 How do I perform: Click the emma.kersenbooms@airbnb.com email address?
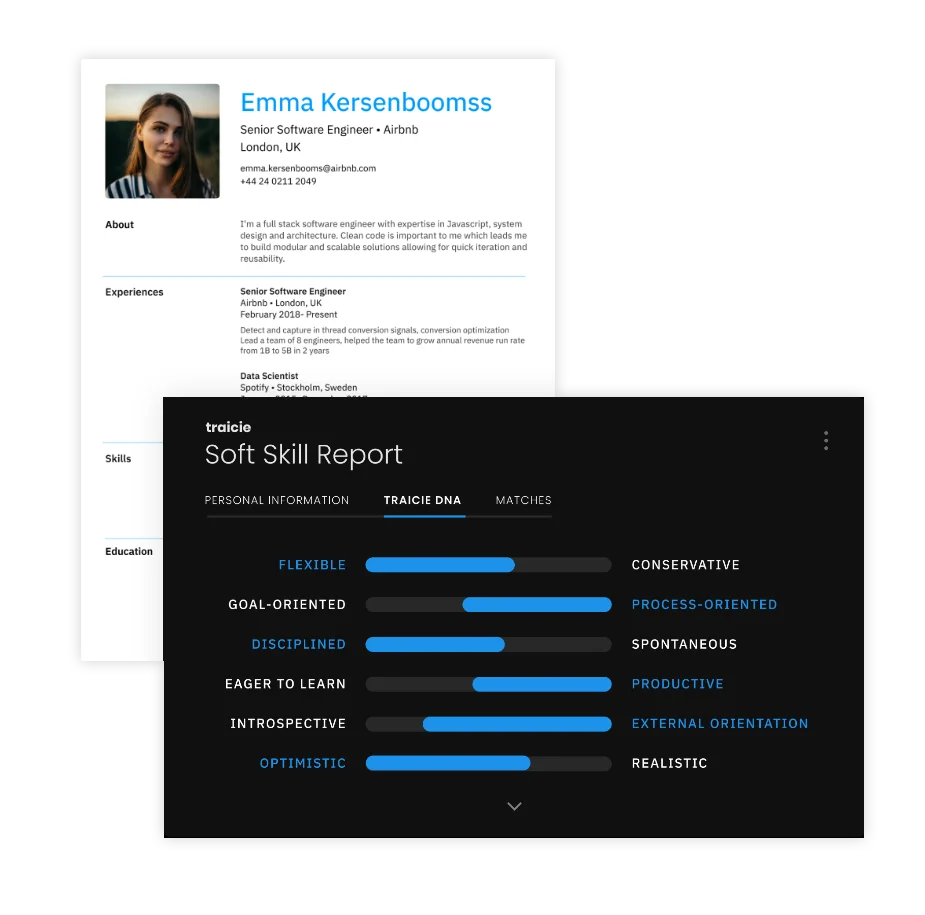[308, 168]
